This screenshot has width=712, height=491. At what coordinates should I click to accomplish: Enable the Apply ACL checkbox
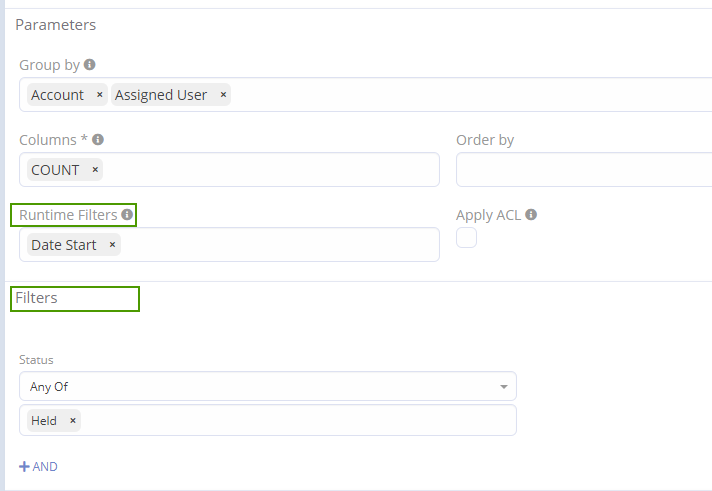[x=466, y=238]
